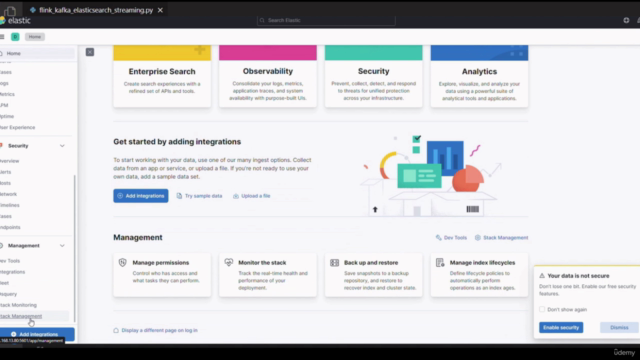The width and height of the screenshot is (640, 360).
Task: Close the flink_kafka_elasticsearch_streaming.py tab
Action: [160, 10]
